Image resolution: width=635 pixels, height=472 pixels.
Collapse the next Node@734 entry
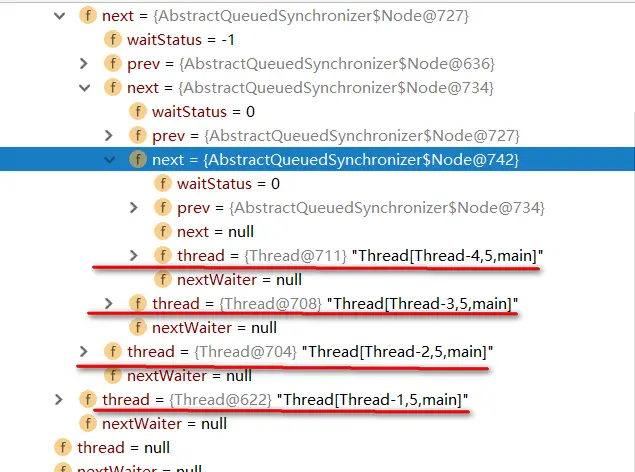pos(84,88)
